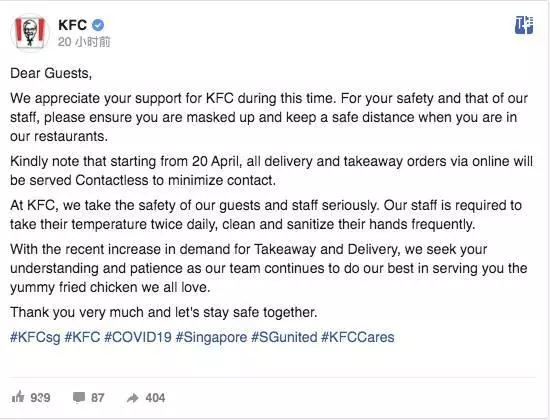Click the blue icon in post's top-right corner

(x=524, y=25)
